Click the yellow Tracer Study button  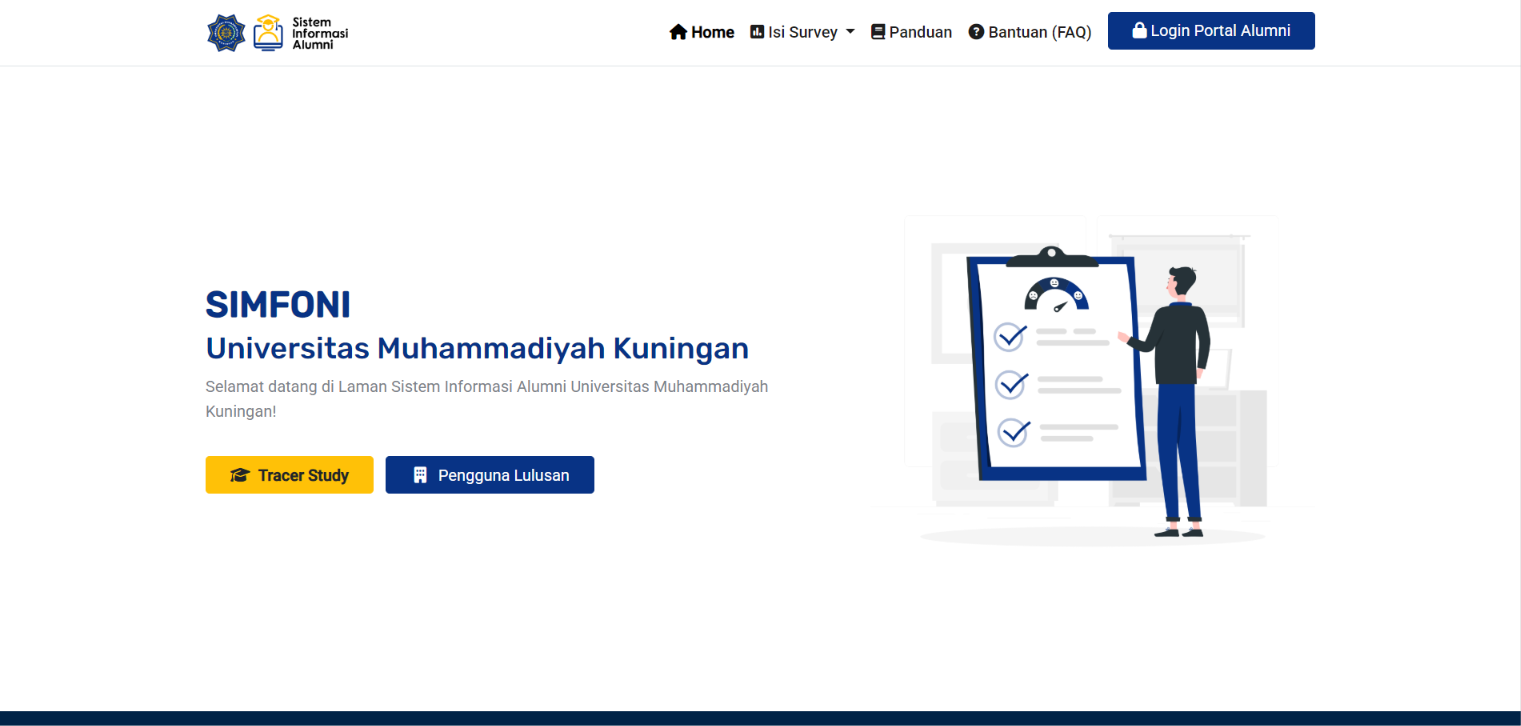tap(290, 475)
